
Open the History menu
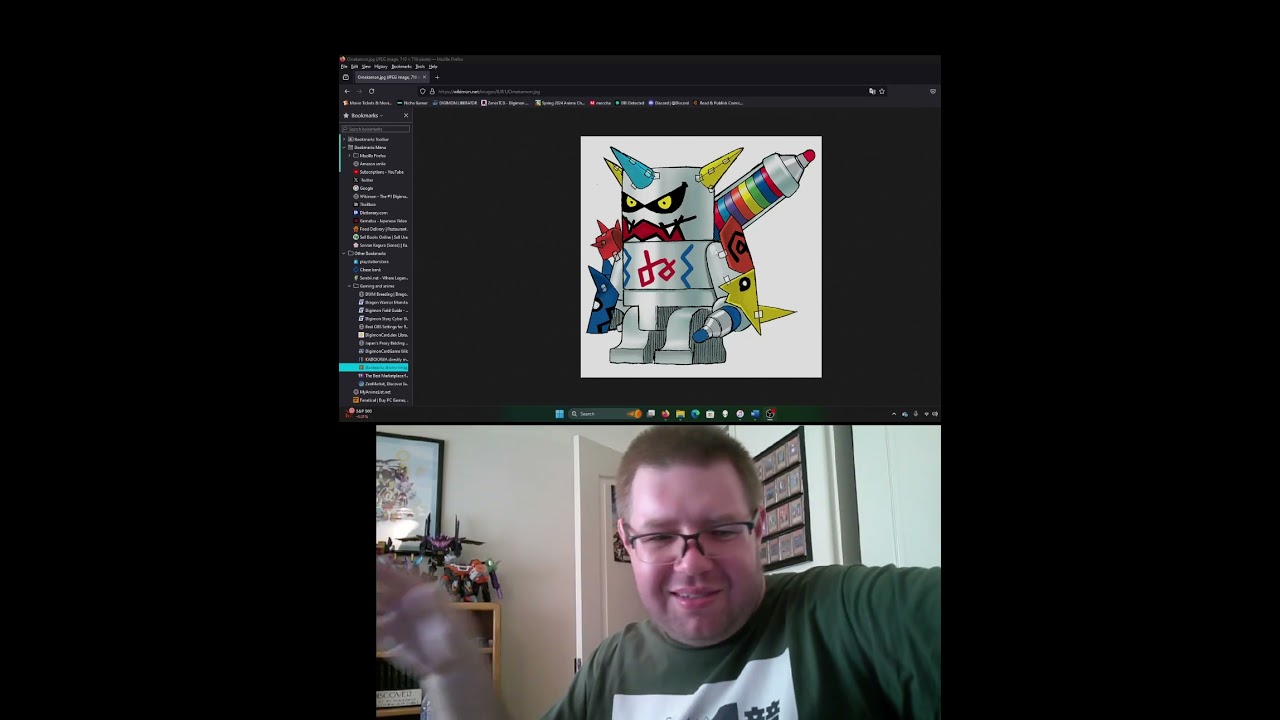(x=381, y=66)
